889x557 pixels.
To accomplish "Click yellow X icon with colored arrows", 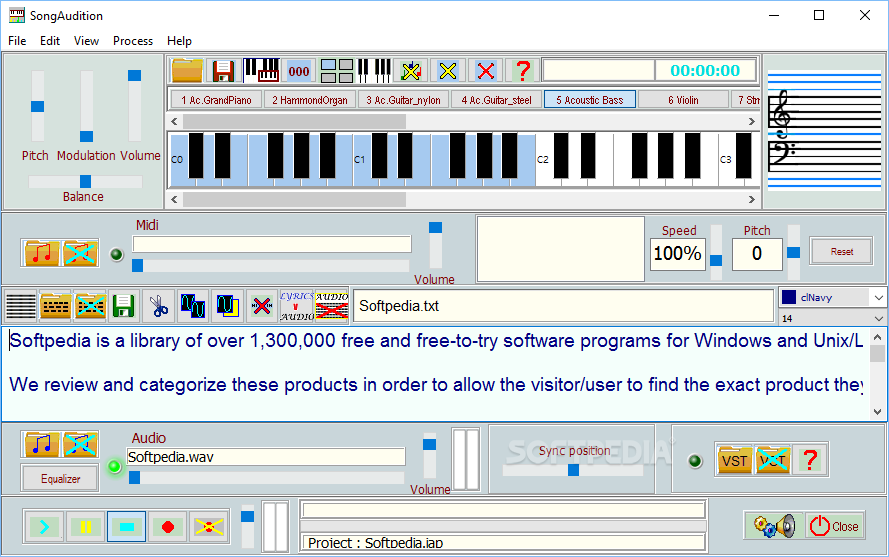I will (411, 71).
